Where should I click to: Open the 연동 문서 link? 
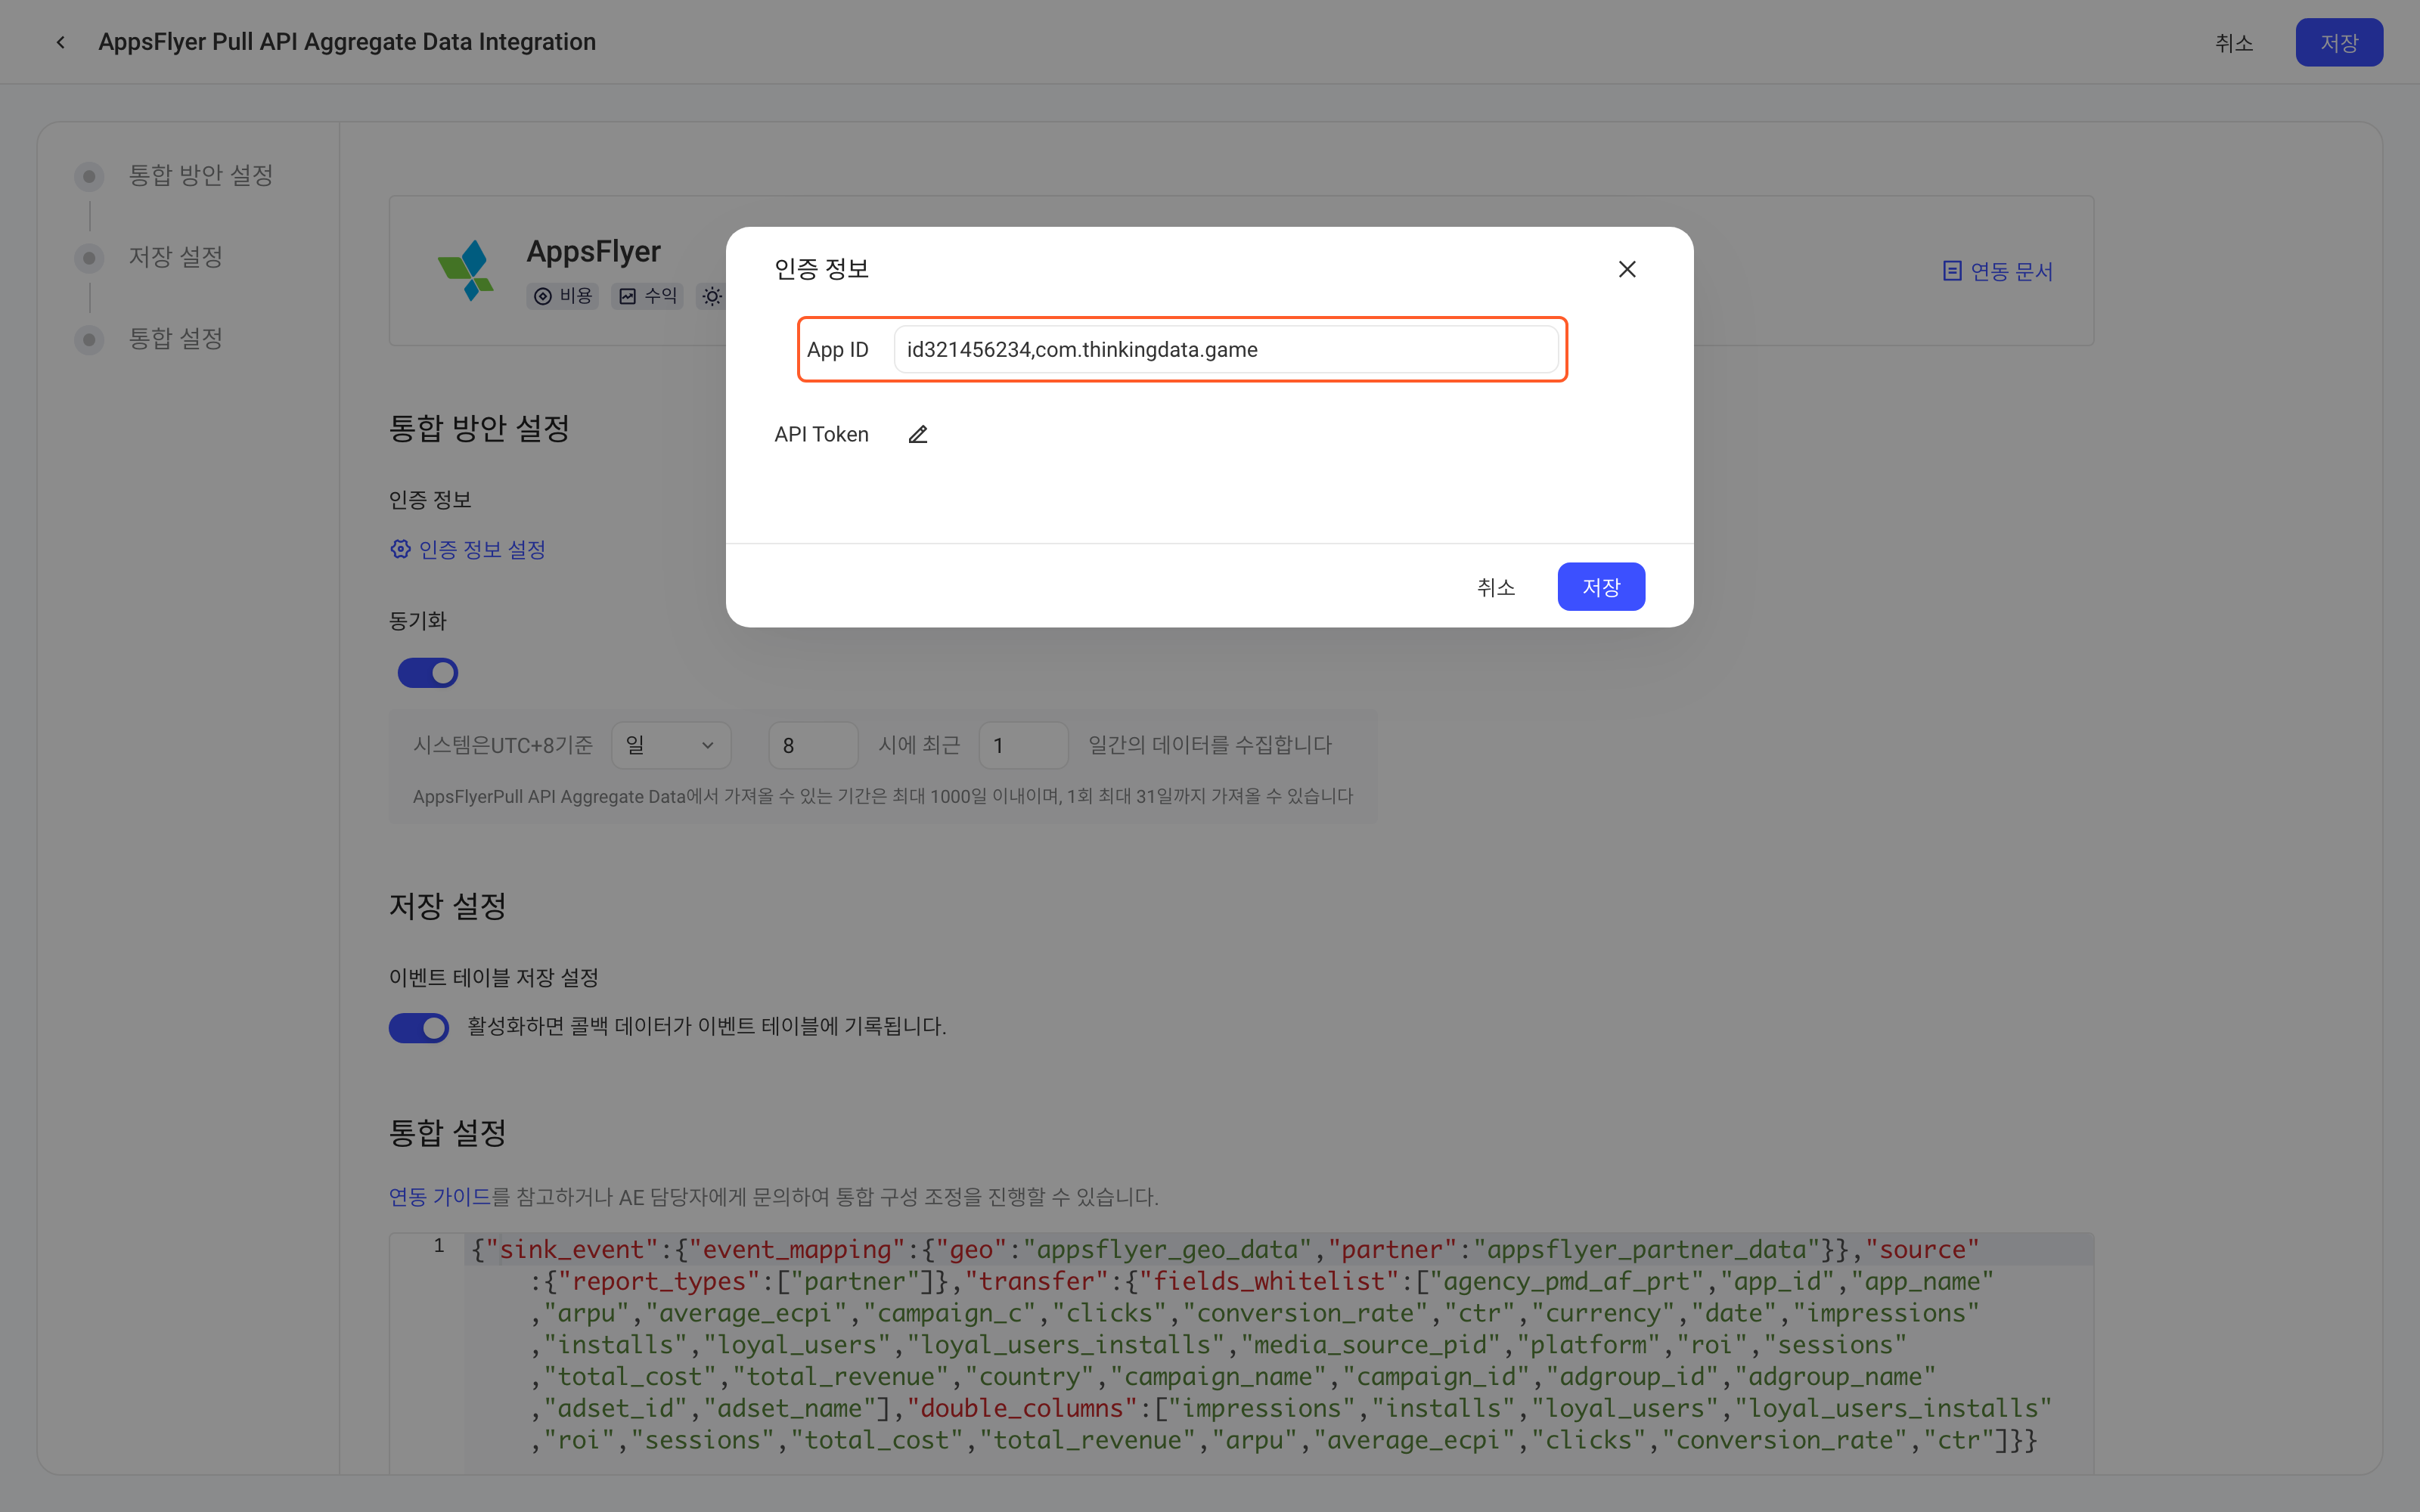pos(1997,271)
